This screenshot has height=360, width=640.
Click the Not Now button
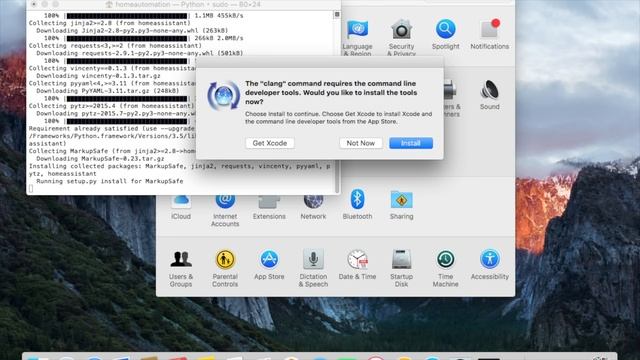coord(360,143)
